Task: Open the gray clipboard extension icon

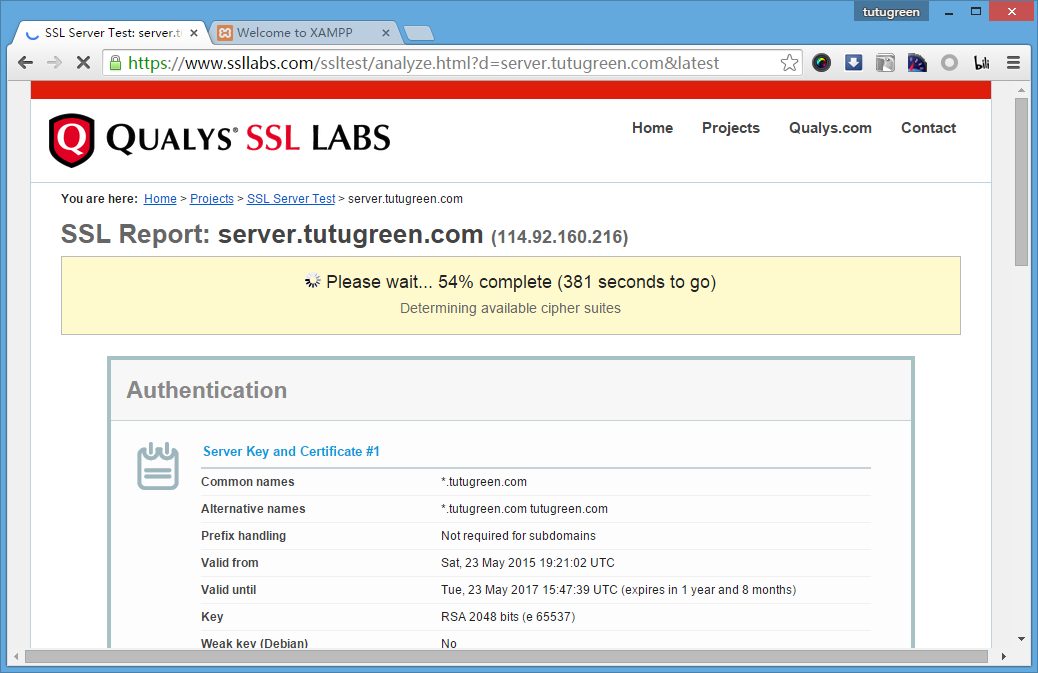Action: click(x=885, y=63)
